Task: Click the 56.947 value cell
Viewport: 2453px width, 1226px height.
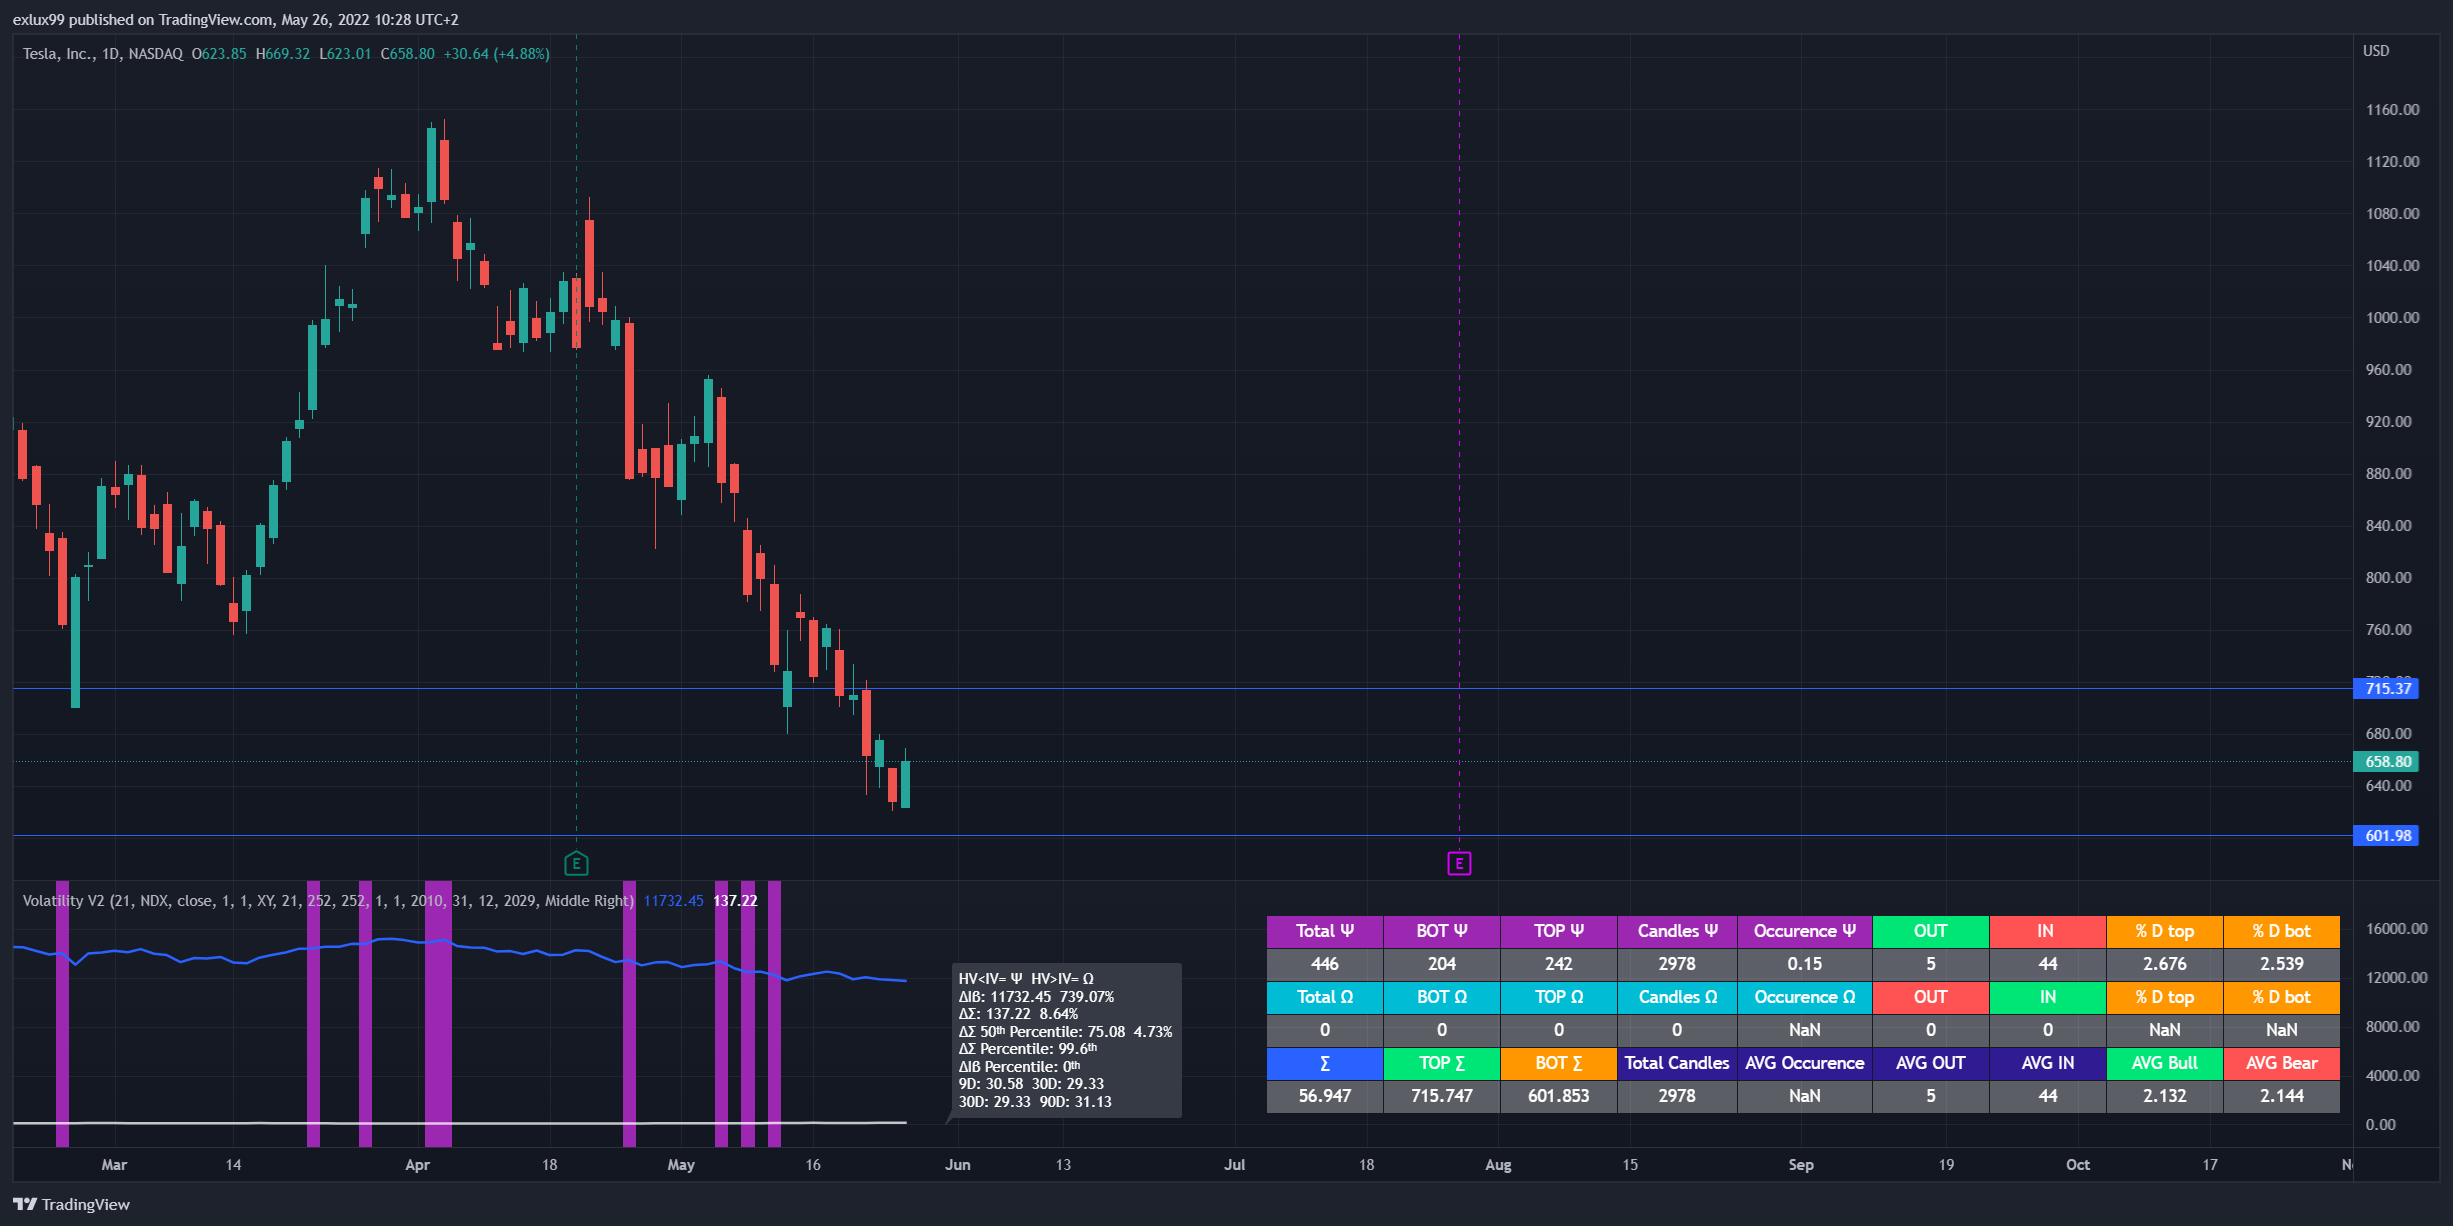Action: click(x=1325, y=1096)
